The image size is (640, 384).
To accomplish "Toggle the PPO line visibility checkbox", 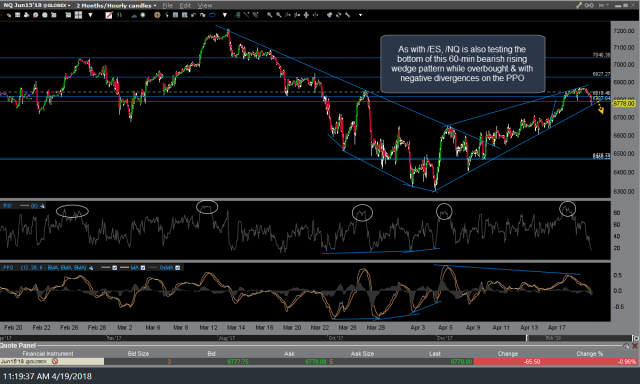I will (115, 268).
